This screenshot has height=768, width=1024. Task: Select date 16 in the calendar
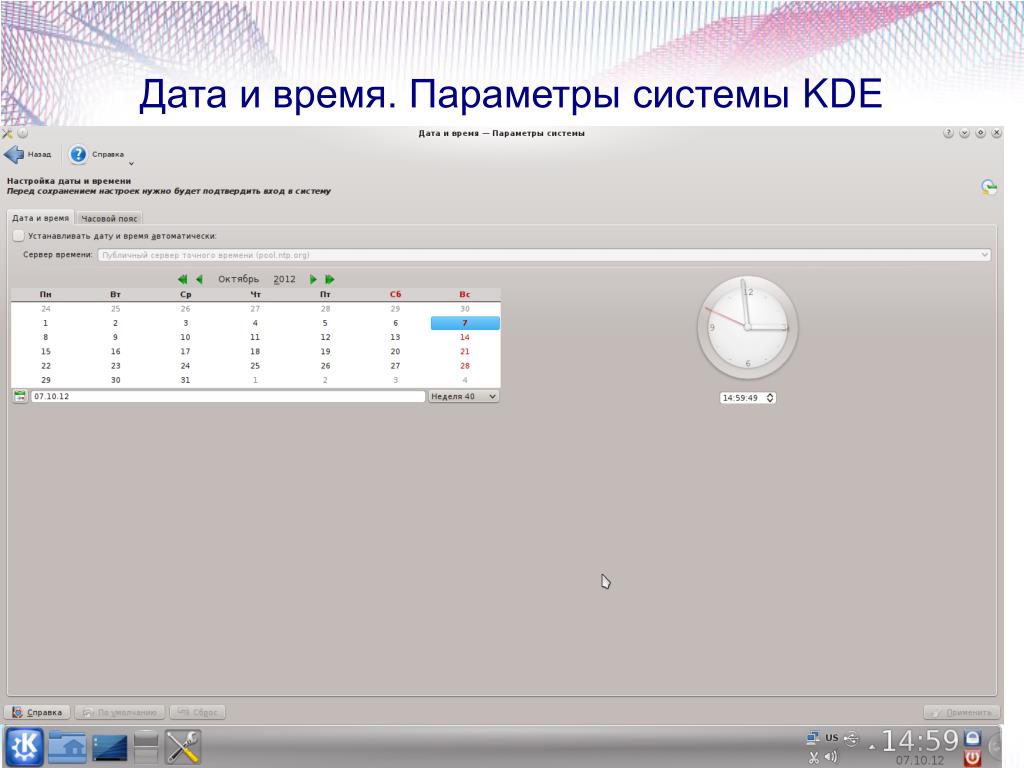116,352
